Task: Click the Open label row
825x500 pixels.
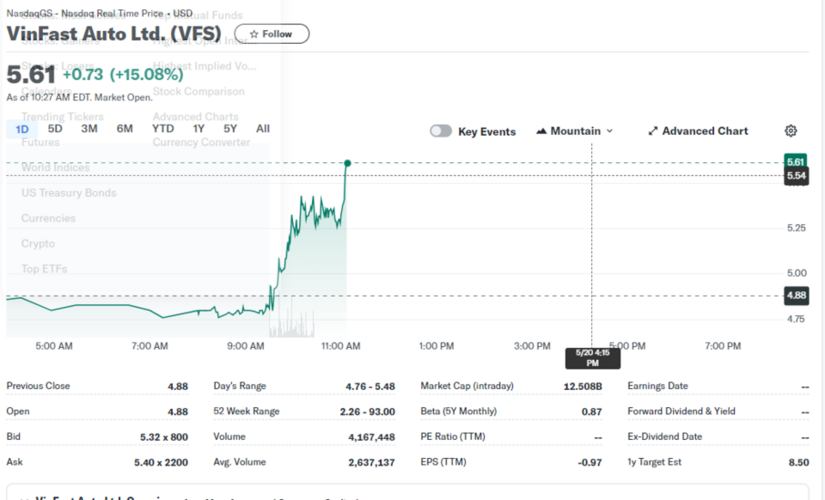Action: (97, 411)
